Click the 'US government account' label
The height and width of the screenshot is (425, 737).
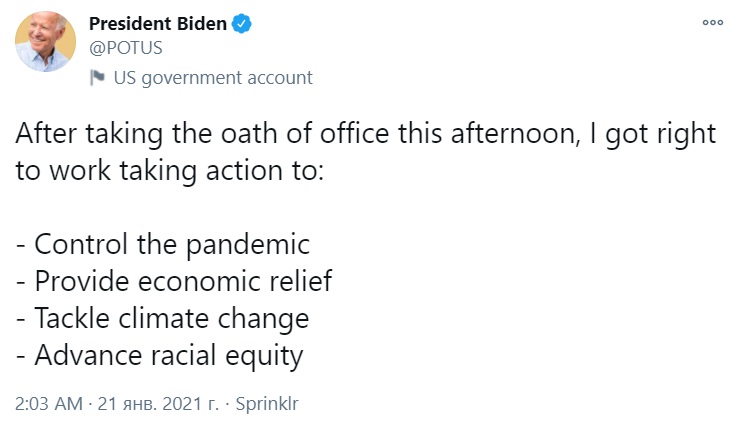[213, 78]
